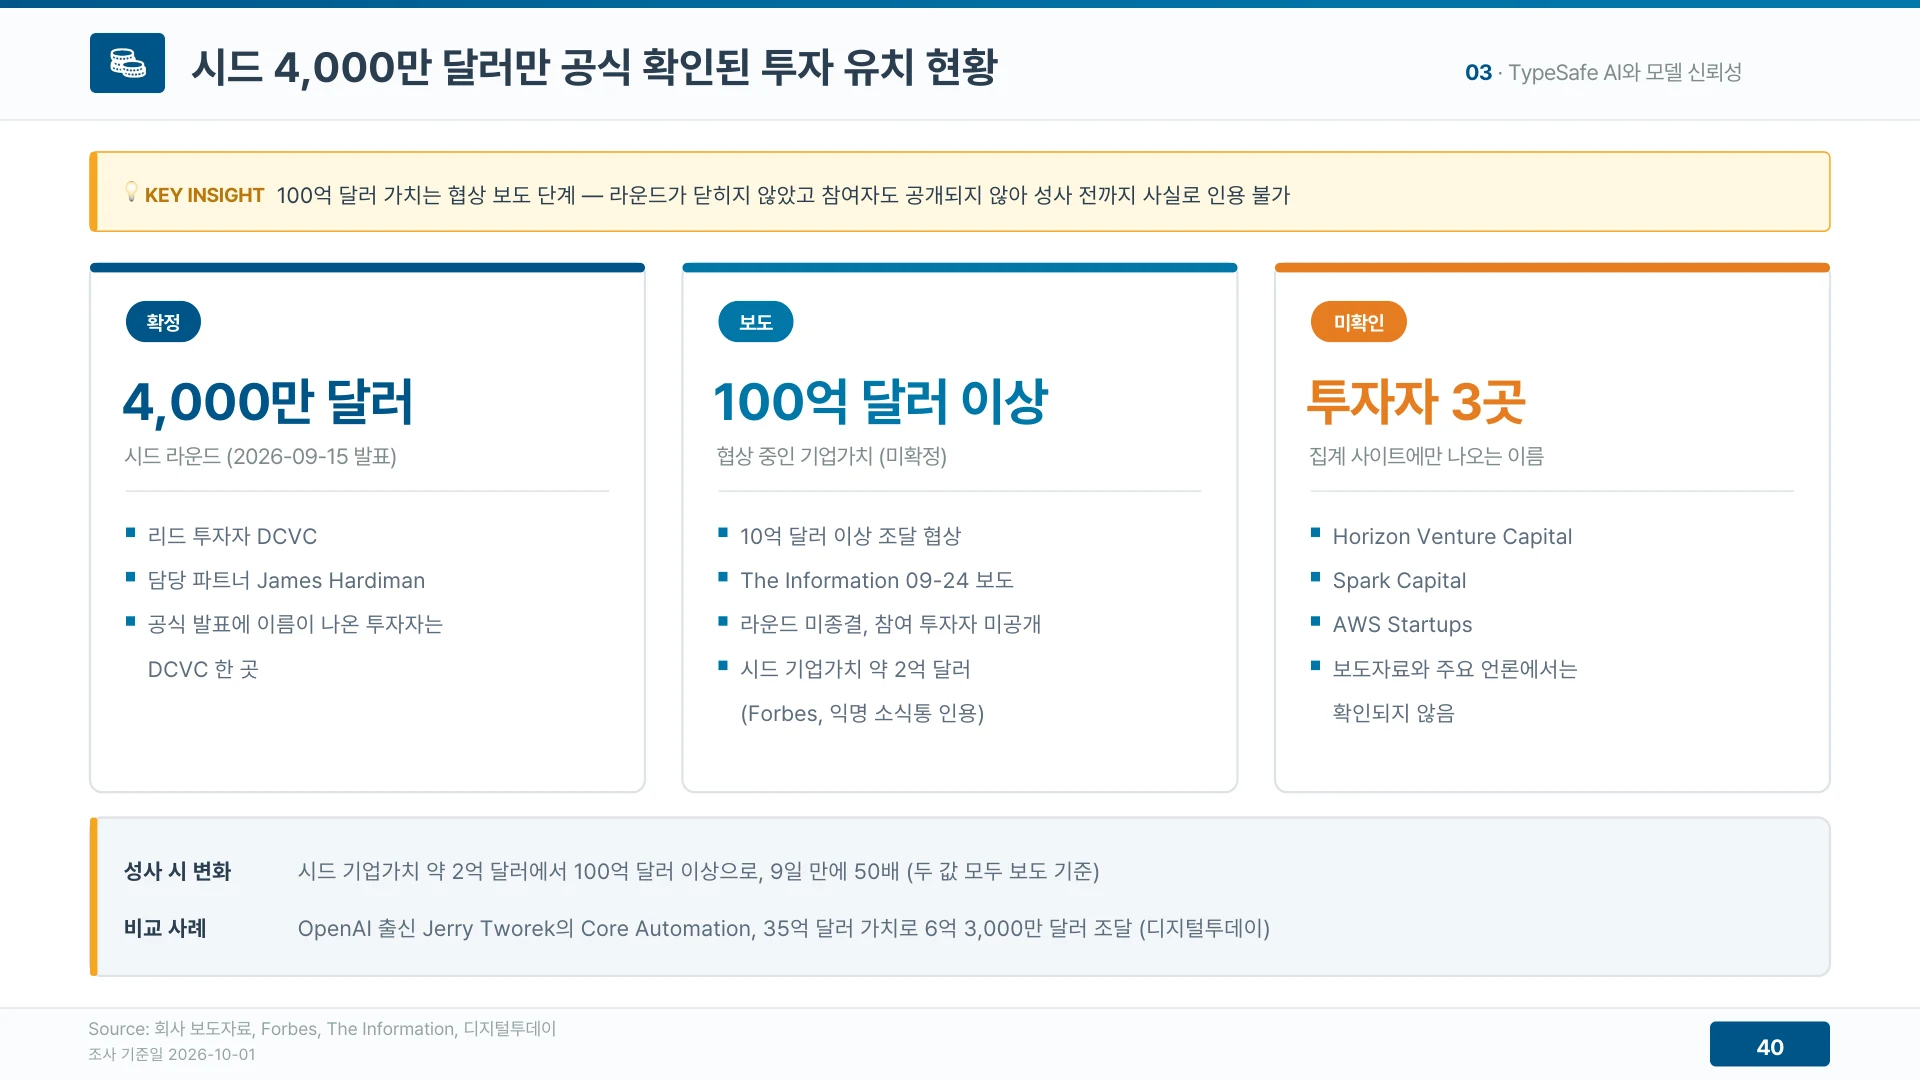1920x1080 pixels.
Task: Click bullet 담당 파트너 James Hardiman
Action: tap(286, 580)
